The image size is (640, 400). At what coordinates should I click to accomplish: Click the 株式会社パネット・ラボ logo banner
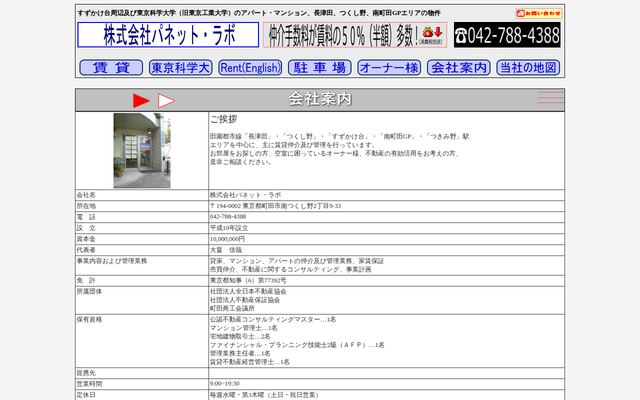[x=168, y=35]
